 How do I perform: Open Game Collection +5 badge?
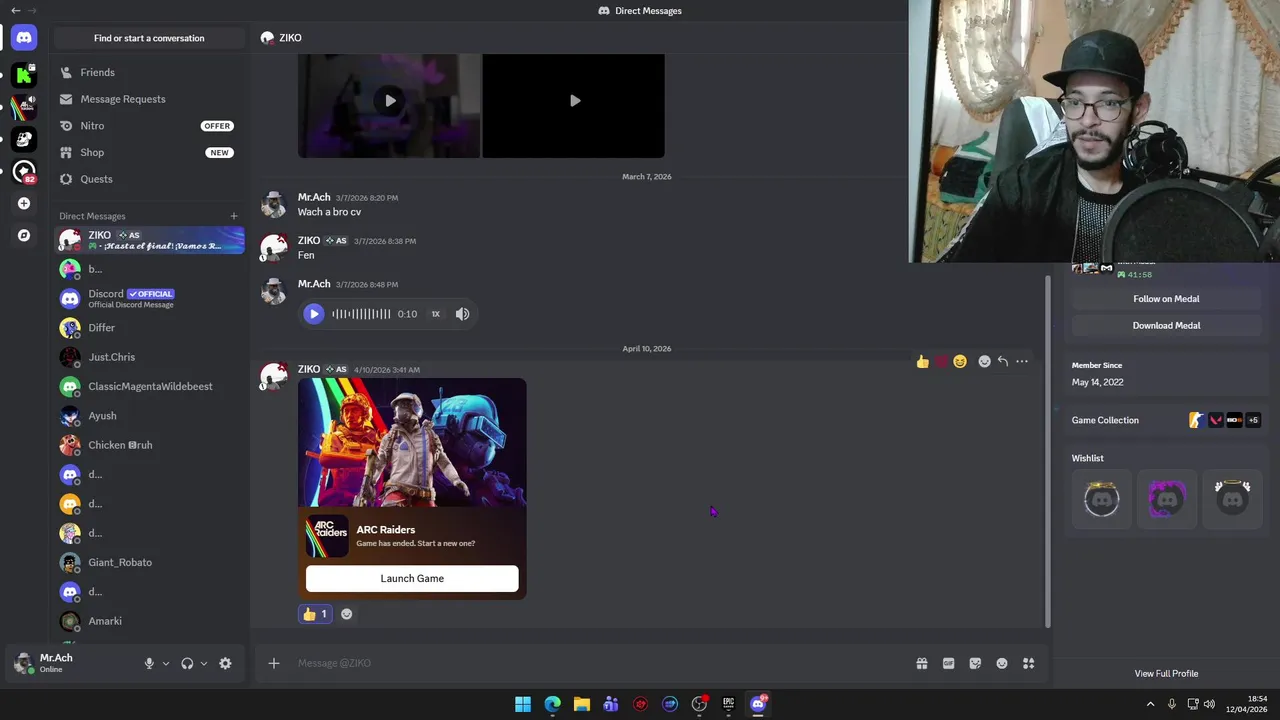tap(1253, 420)
